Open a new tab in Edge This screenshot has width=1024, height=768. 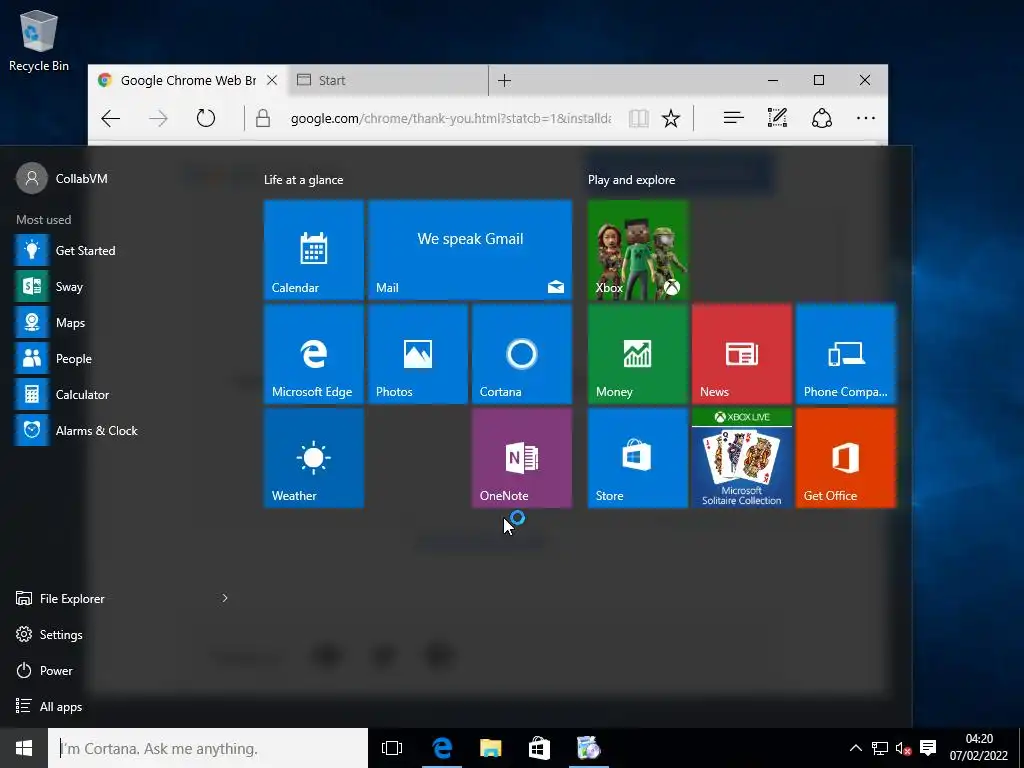tap(504, 80)
